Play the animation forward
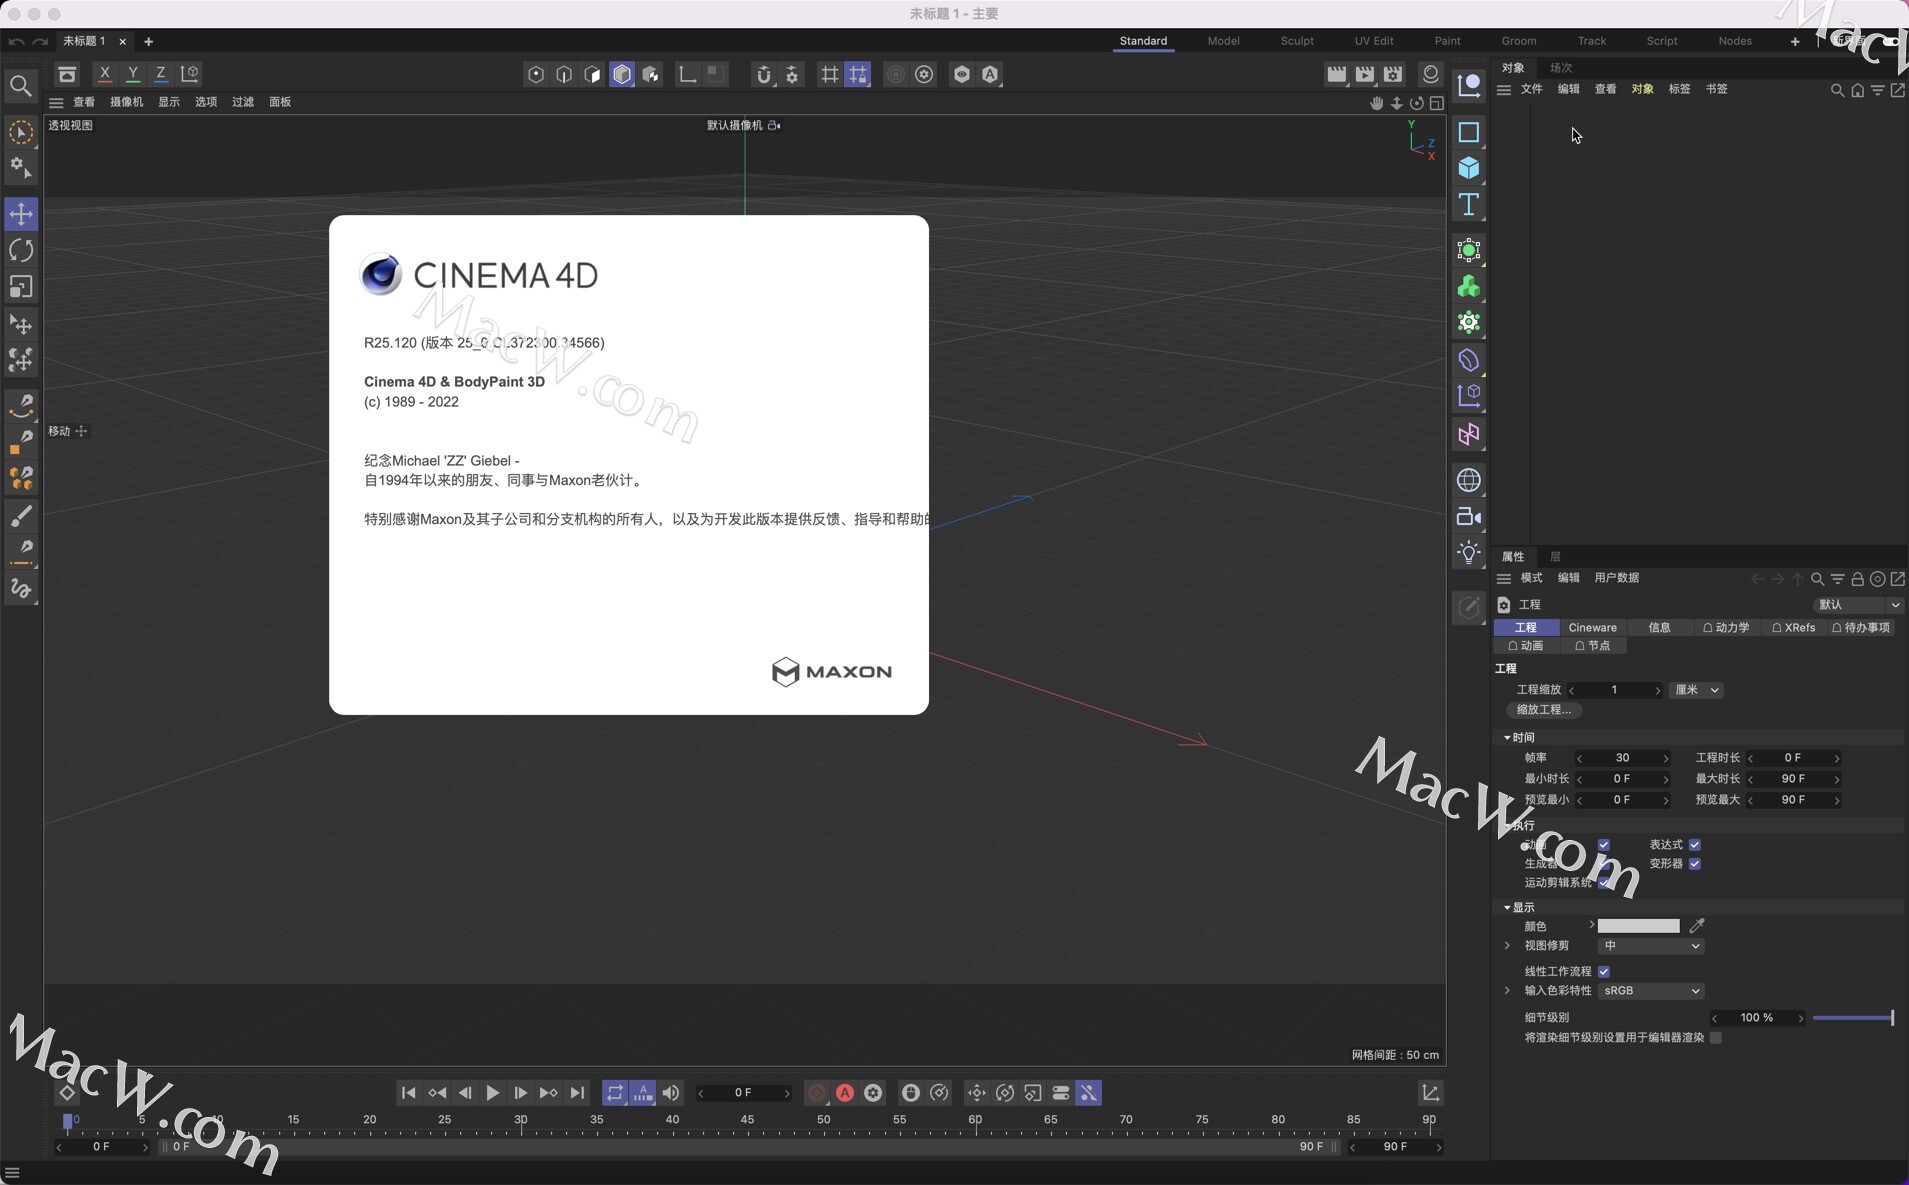The height and width of the screenshot is (1185, 1909). [493, 1093]
